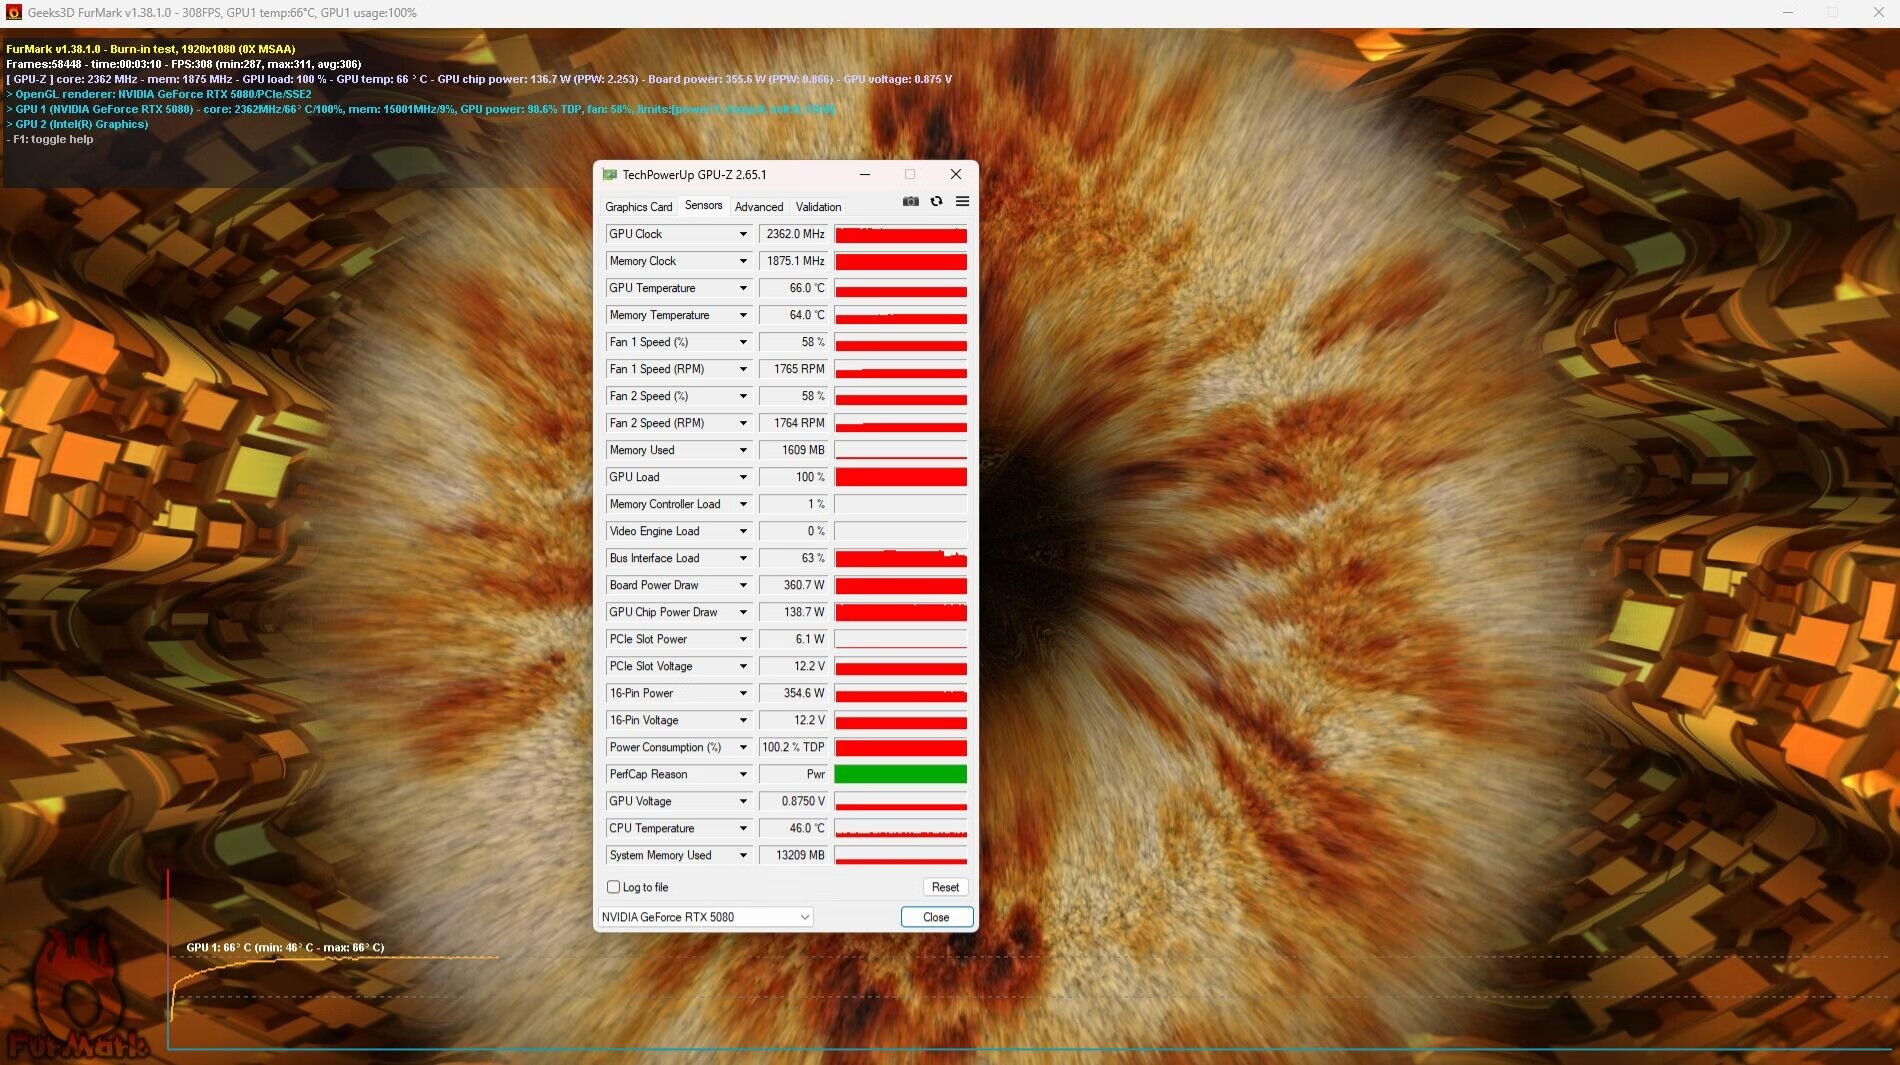Minimize the FurMark window

[1788, 13]
